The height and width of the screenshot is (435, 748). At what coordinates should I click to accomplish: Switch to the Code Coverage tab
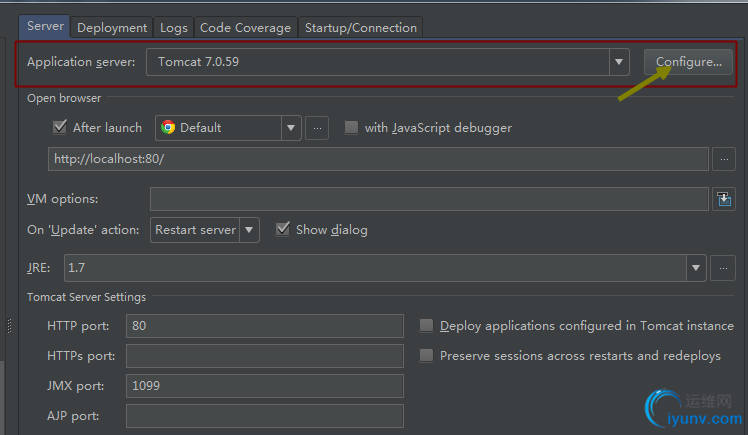coord(245,28)
